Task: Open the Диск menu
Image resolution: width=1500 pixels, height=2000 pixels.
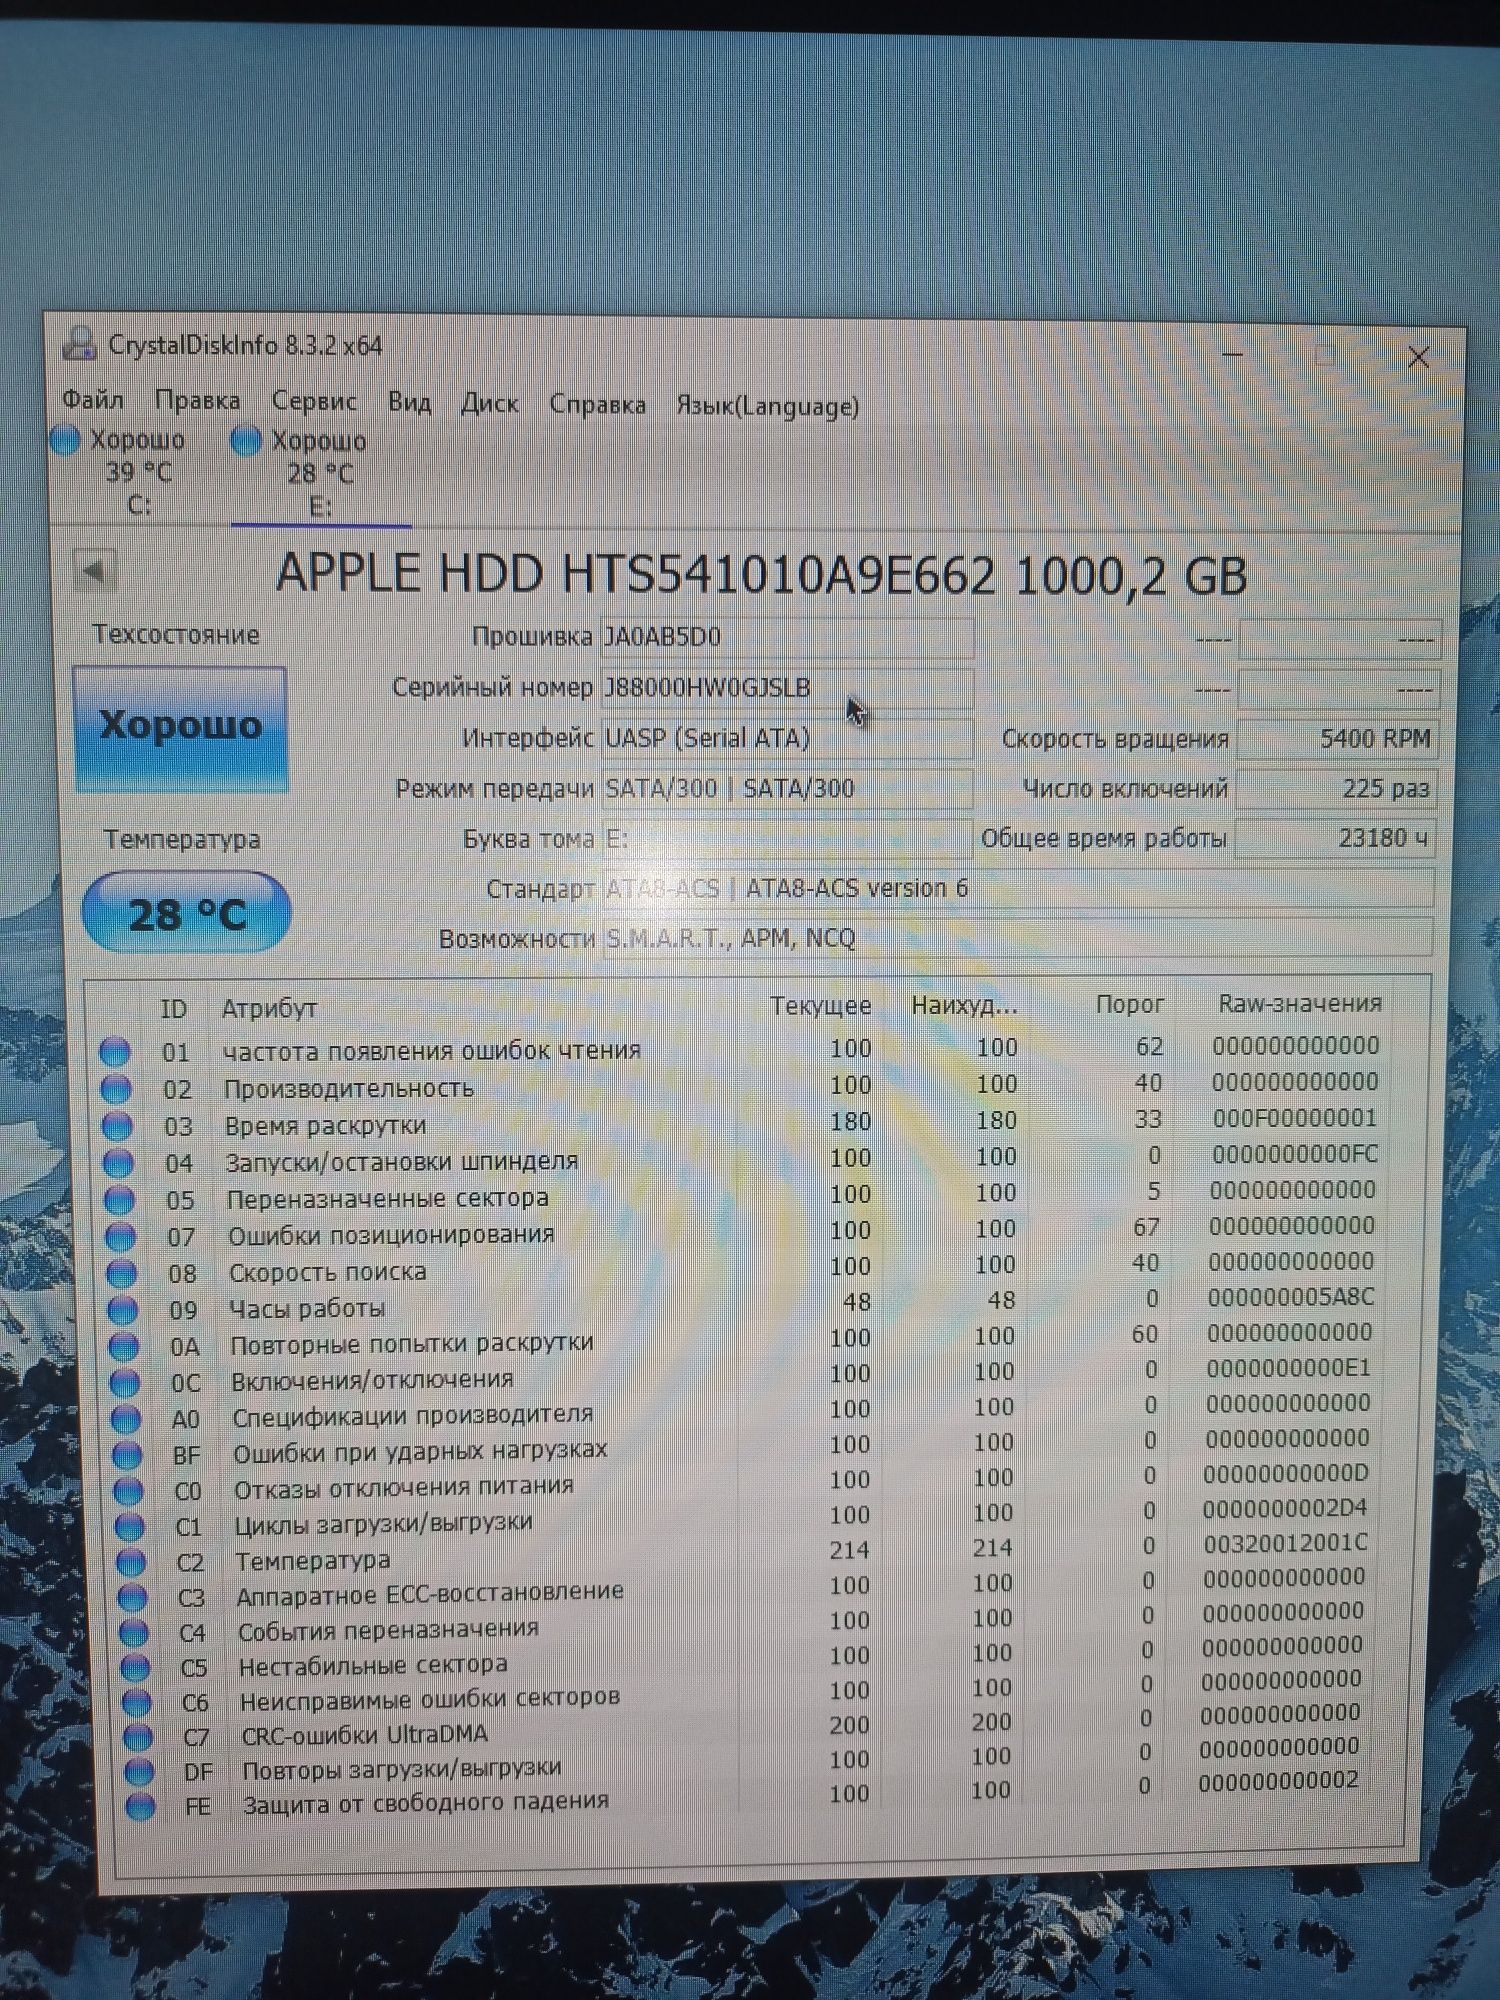Action: 489,403
